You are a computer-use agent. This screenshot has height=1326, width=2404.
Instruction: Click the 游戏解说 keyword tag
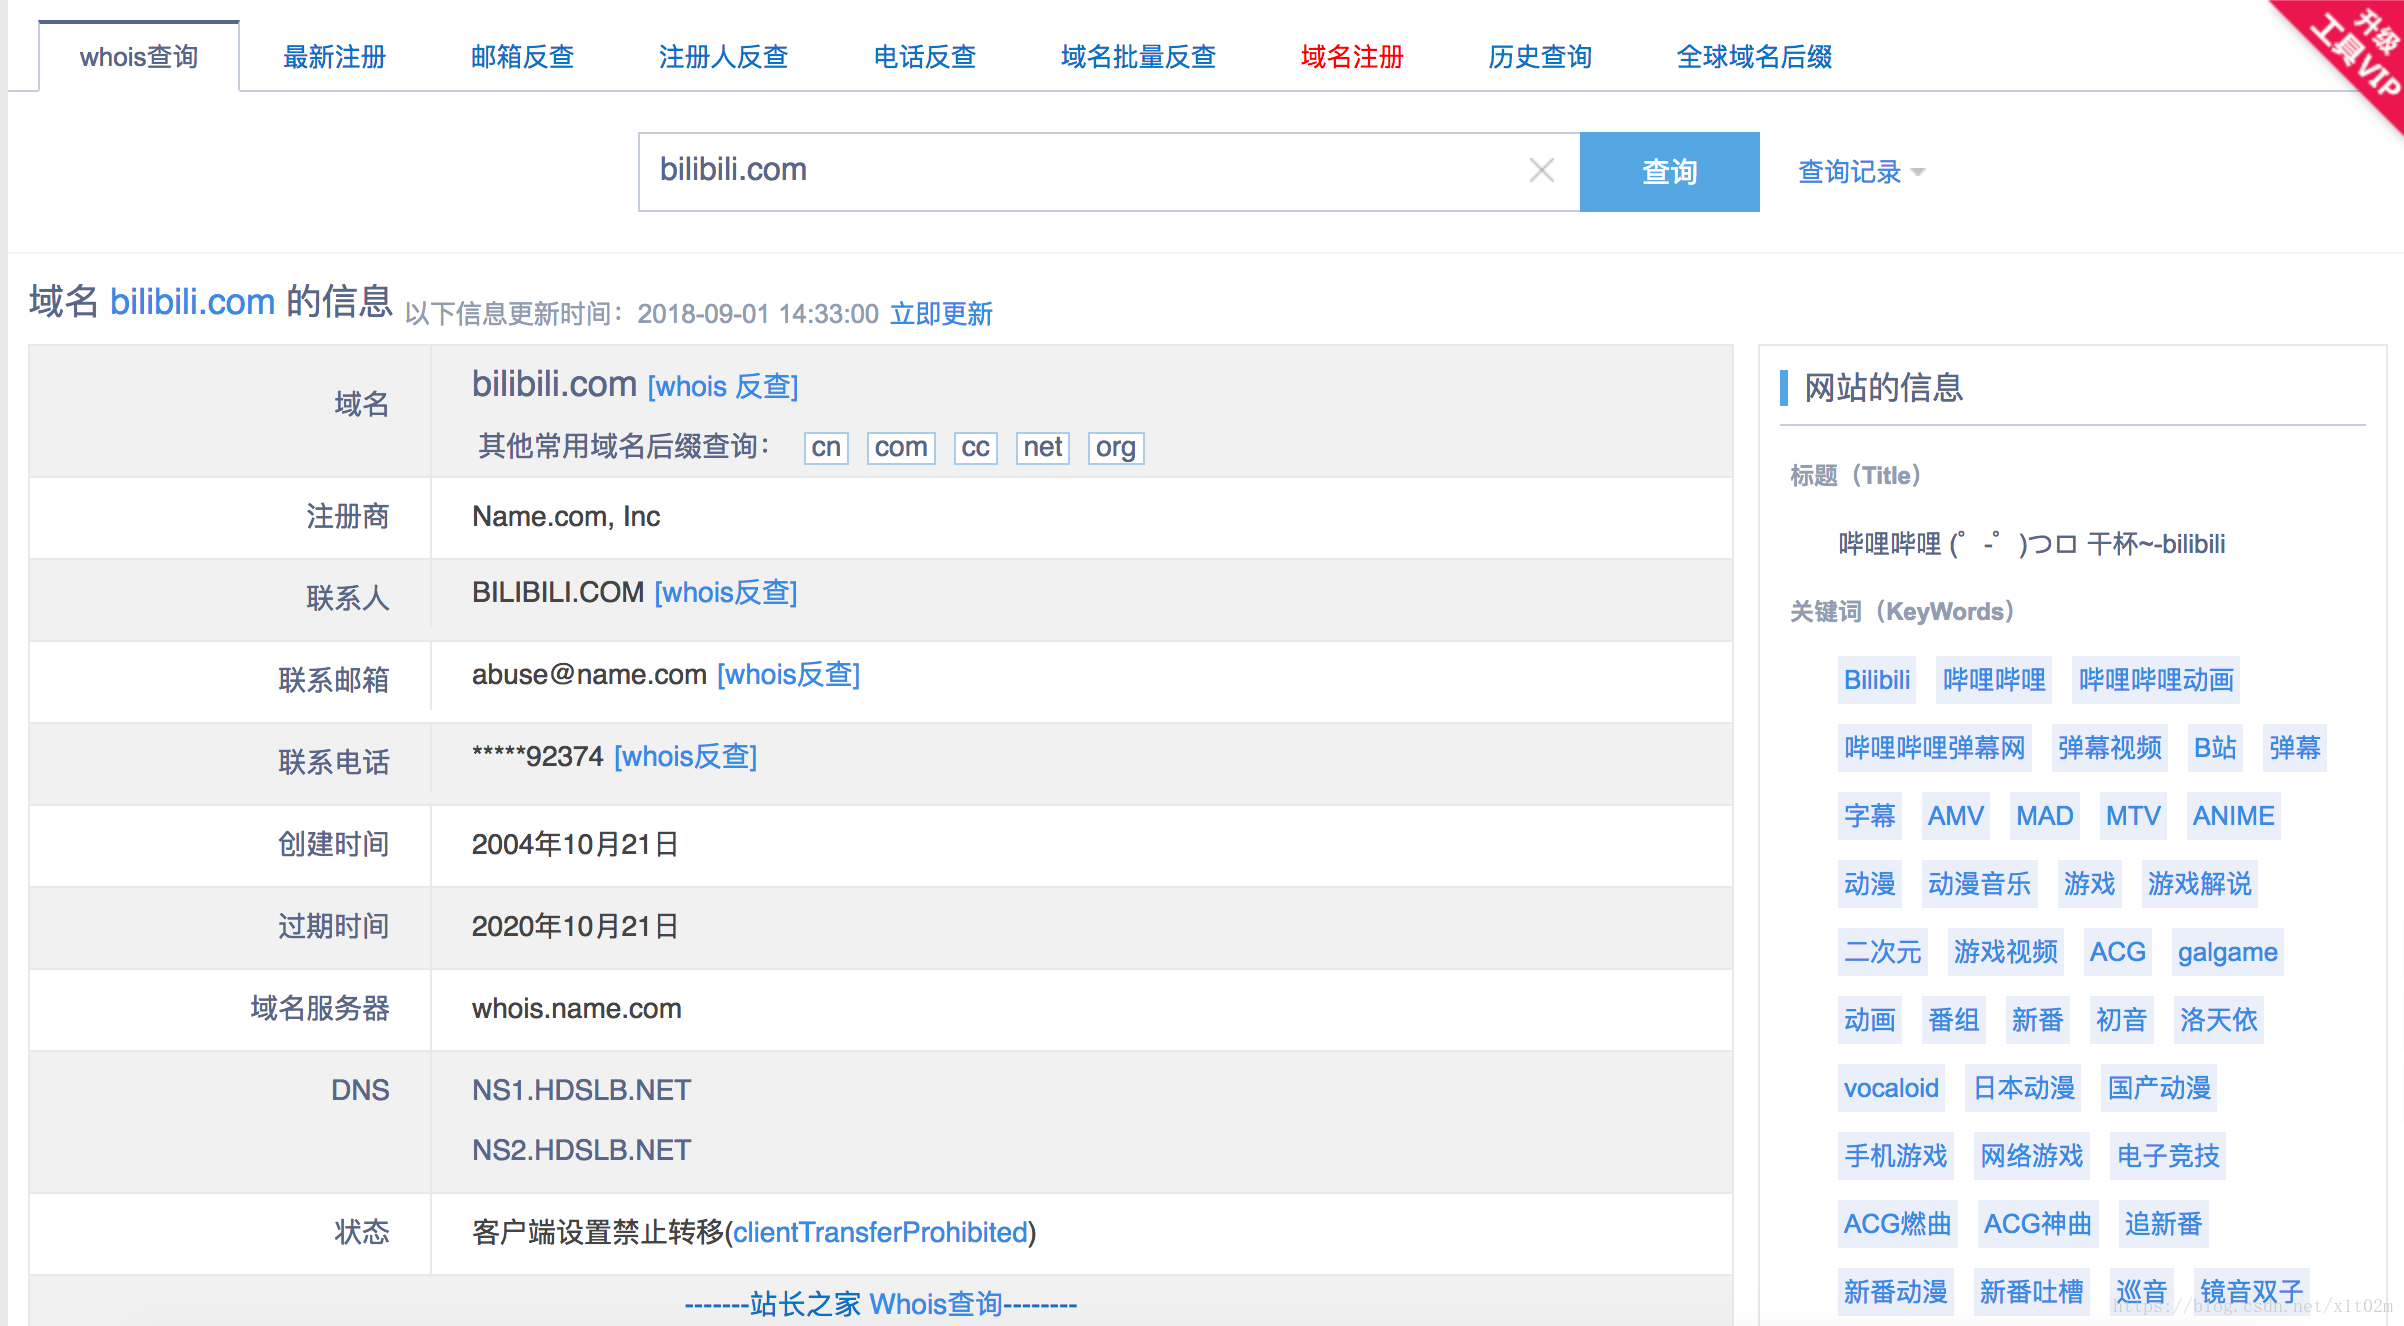click(x=2199, y=884)
